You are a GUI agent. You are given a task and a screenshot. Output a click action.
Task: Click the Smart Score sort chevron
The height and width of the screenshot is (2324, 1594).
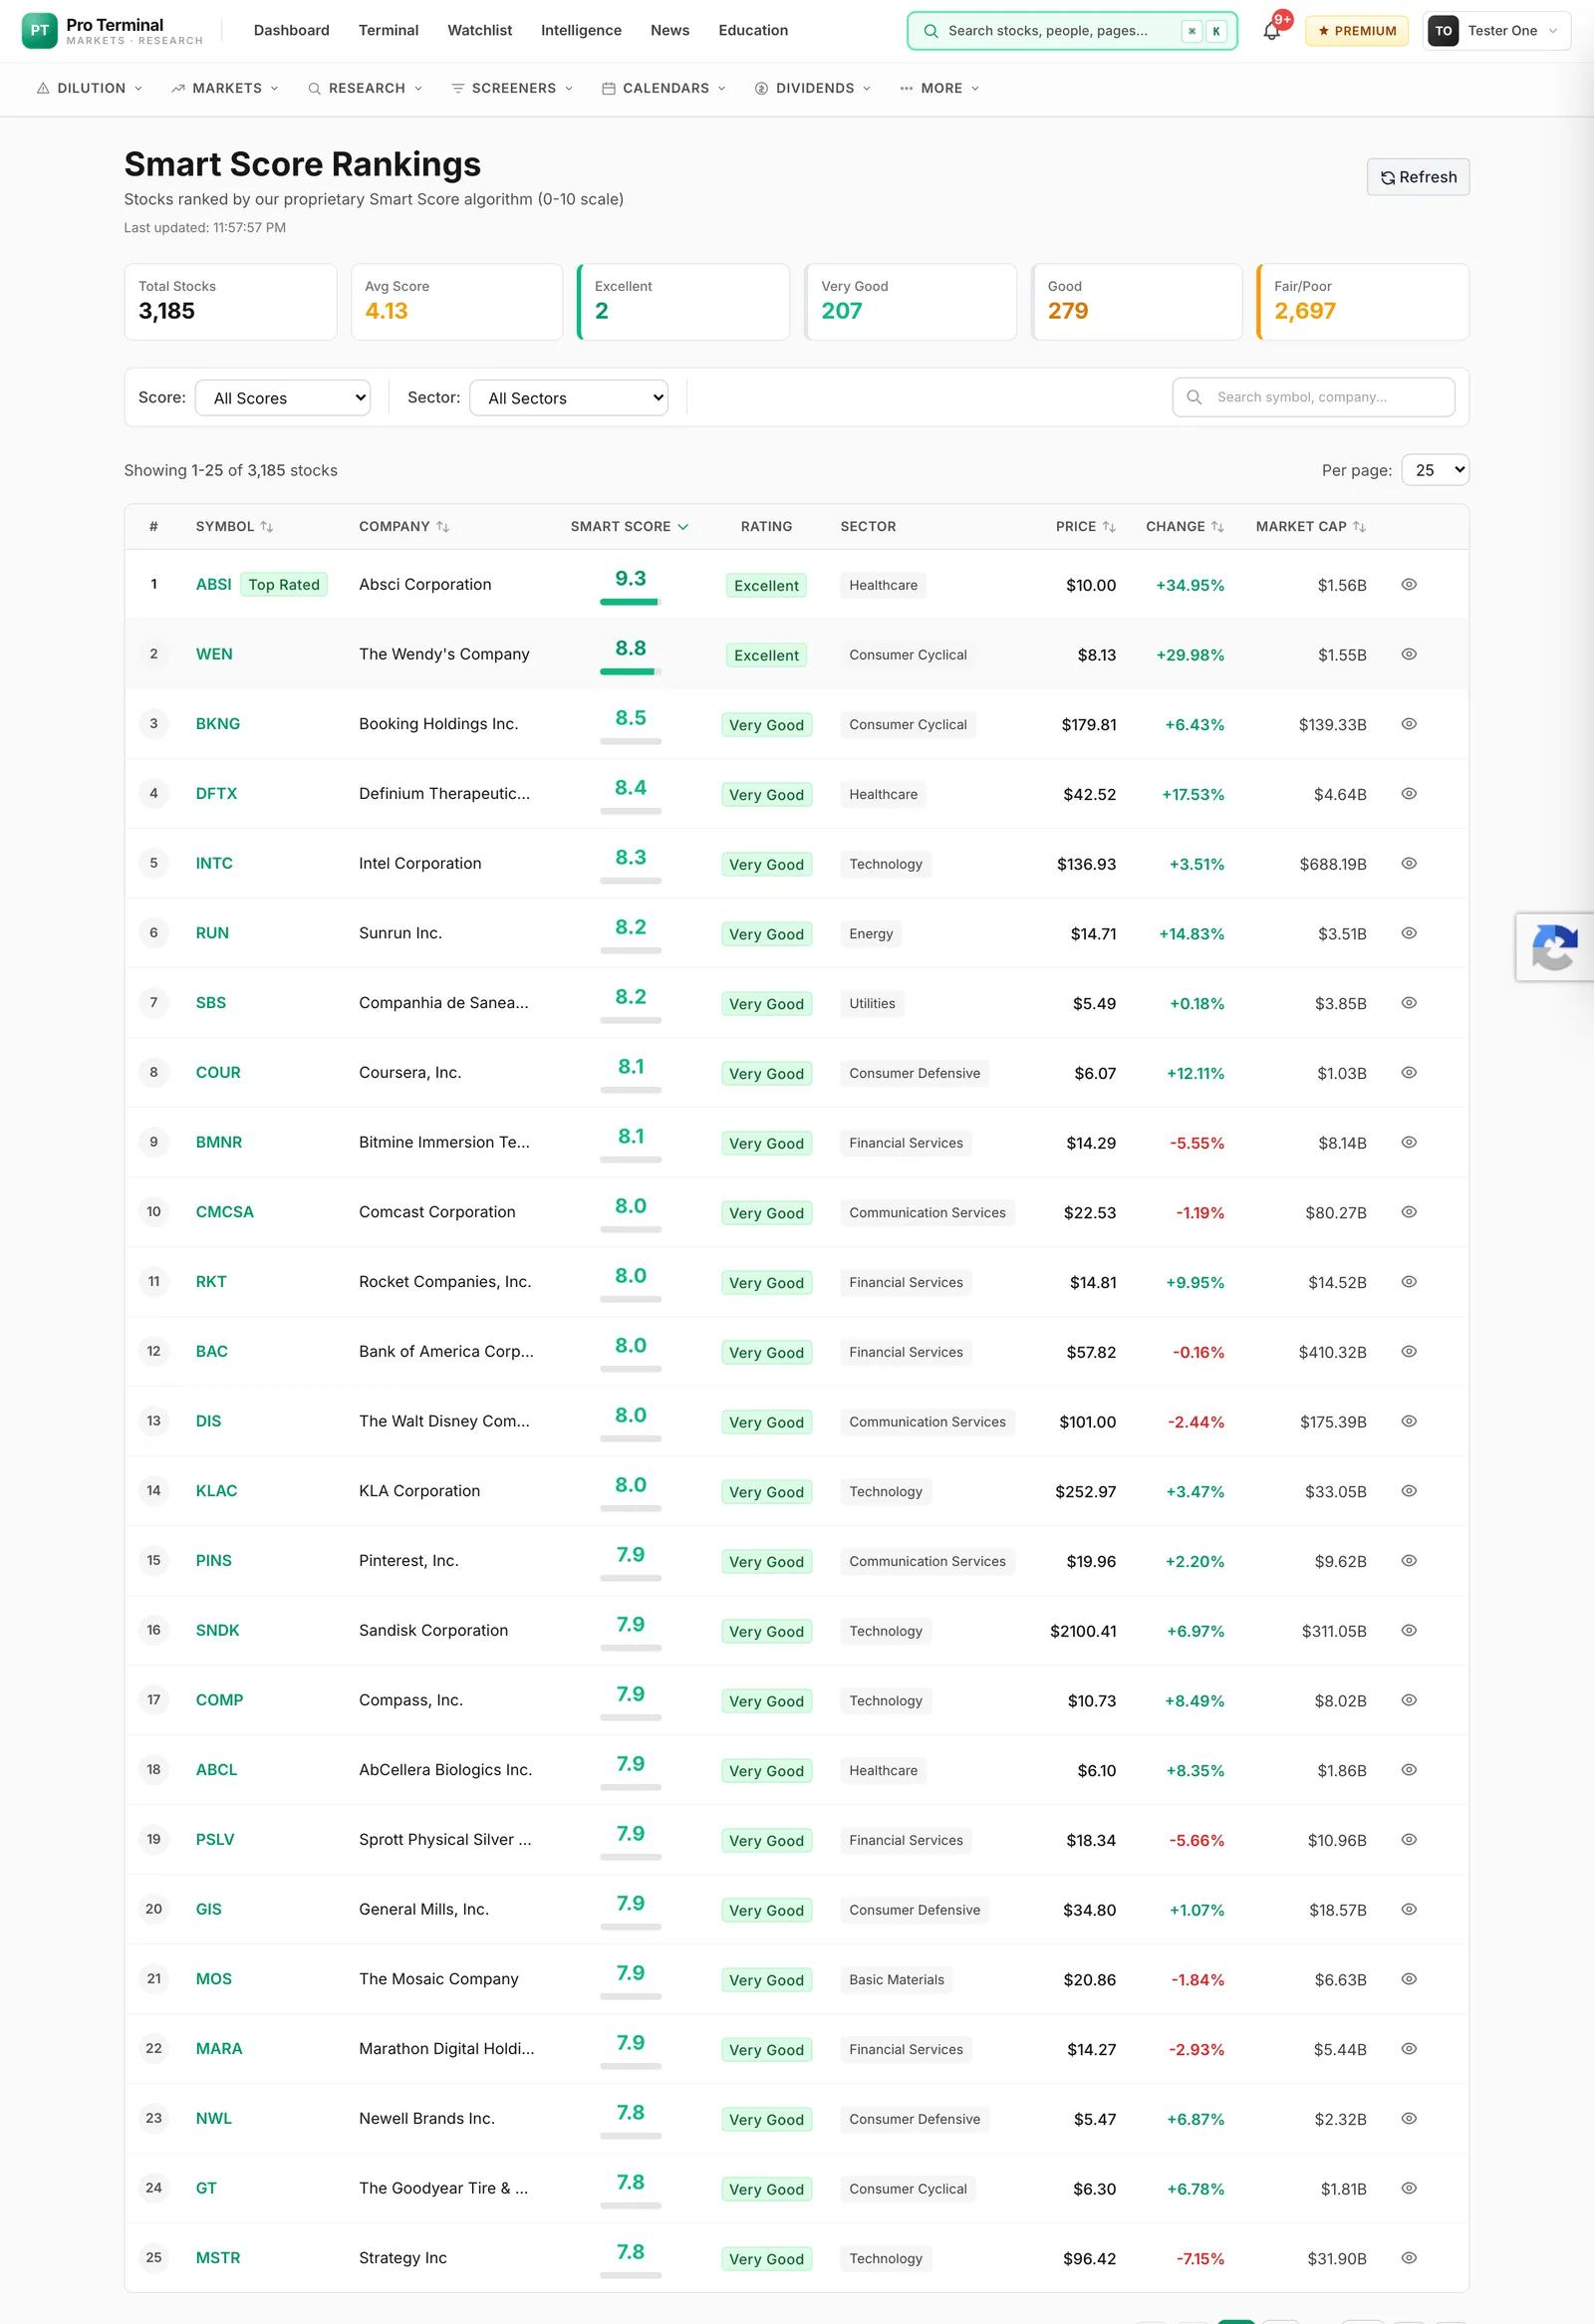[683, 526]
